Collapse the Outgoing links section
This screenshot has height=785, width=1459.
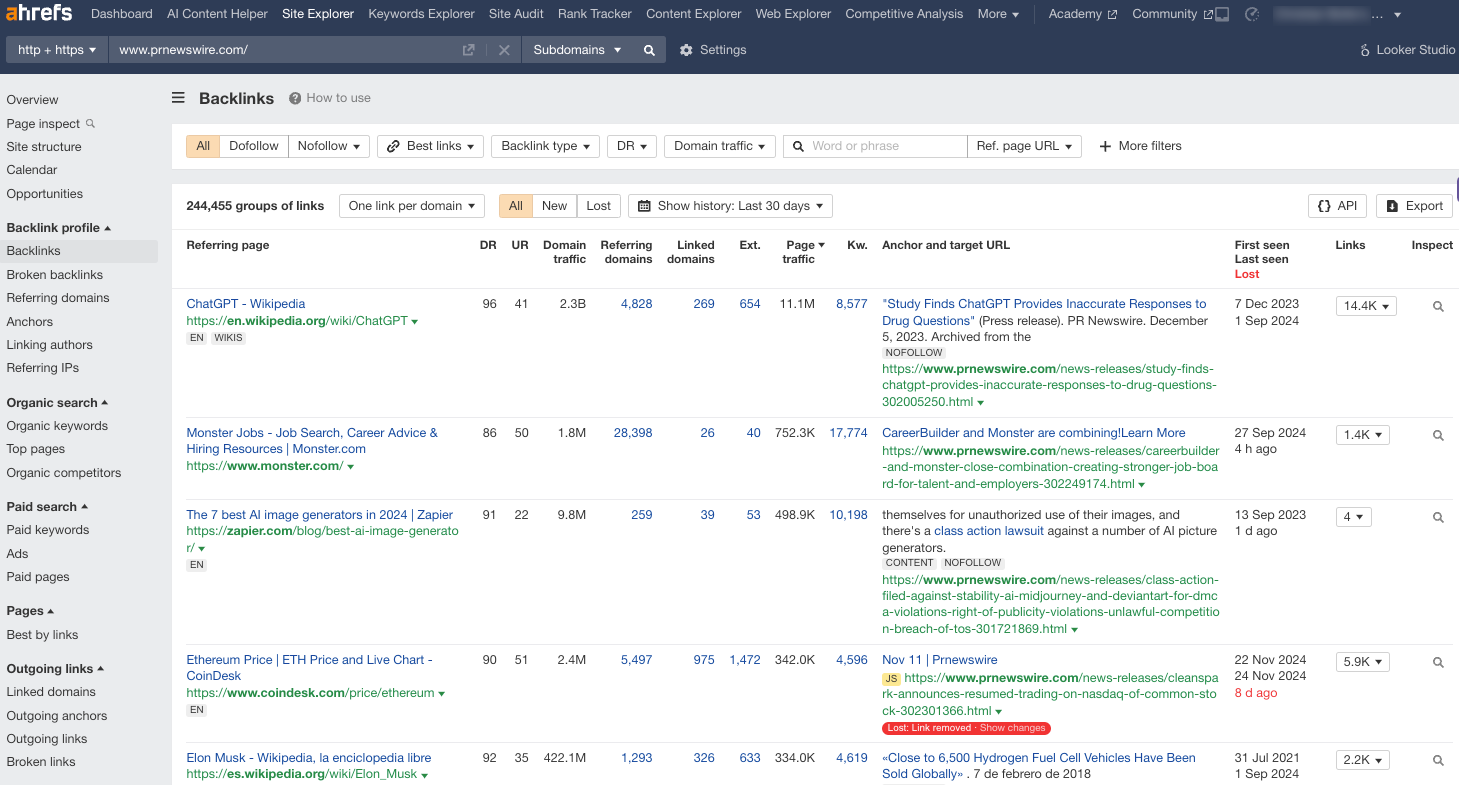coord(55,669)
